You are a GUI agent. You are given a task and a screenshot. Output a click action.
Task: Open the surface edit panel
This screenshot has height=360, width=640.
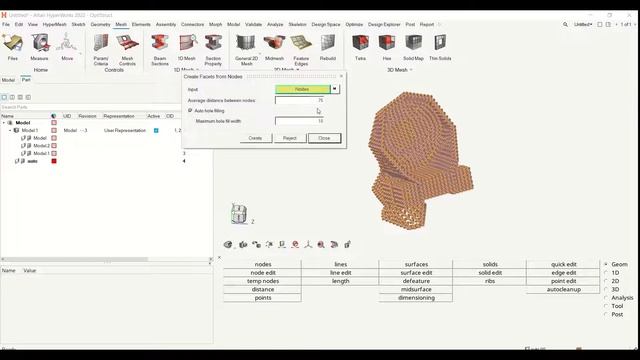(x=416, y=273)
